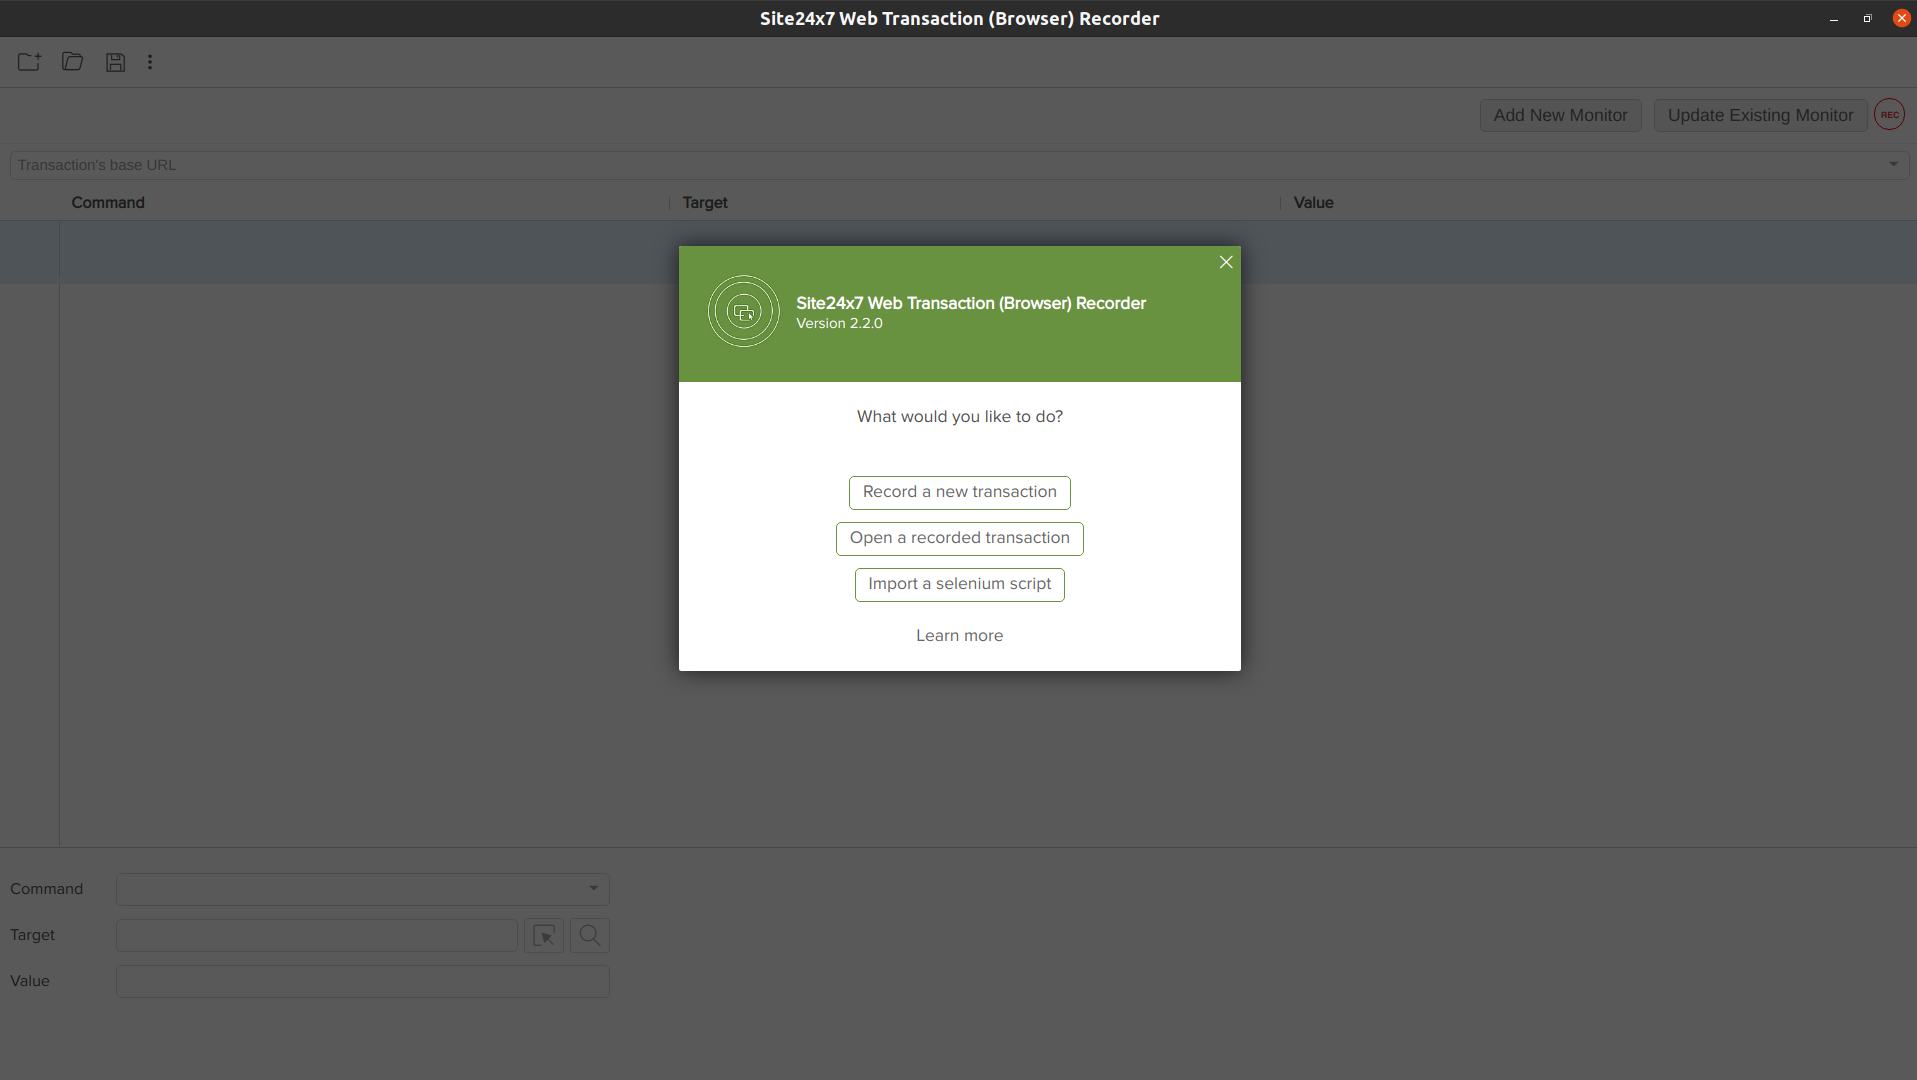Screen dimensions: 1917x1080
Task: Click the target element selector icon
Action: point(544,936)
